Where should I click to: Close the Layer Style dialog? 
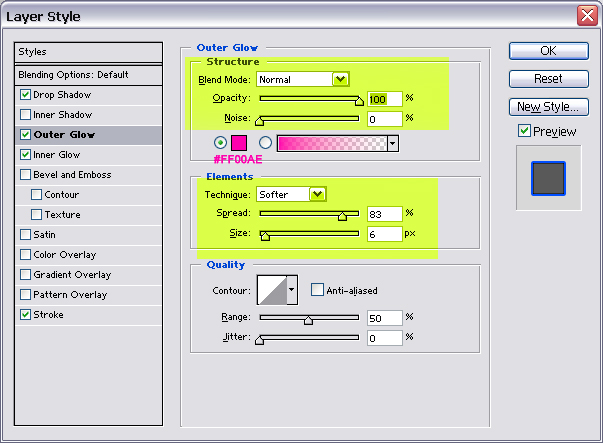587,16
